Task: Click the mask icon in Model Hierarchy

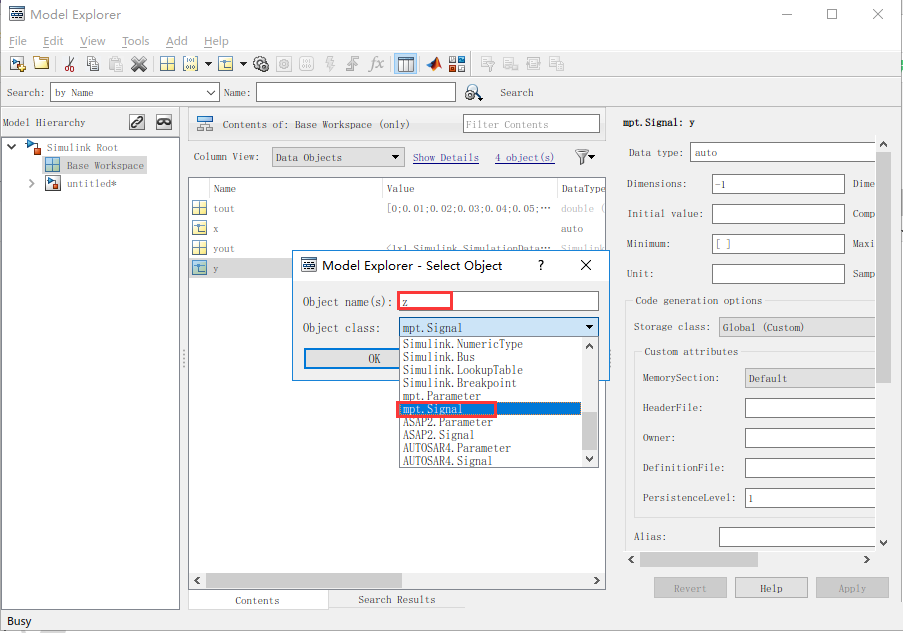Action: click(x=164, y=122)
